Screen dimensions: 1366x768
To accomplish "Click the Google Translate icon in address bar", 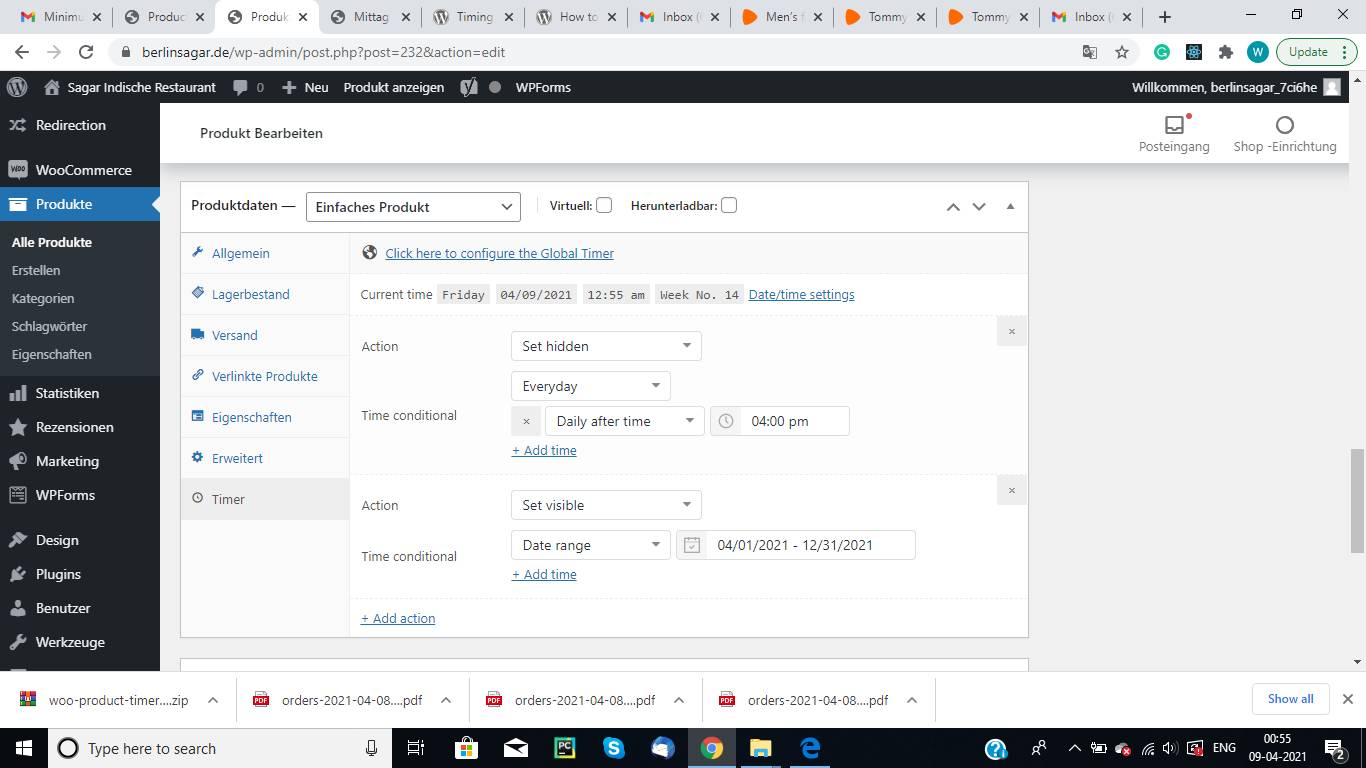I will 1090,52.
